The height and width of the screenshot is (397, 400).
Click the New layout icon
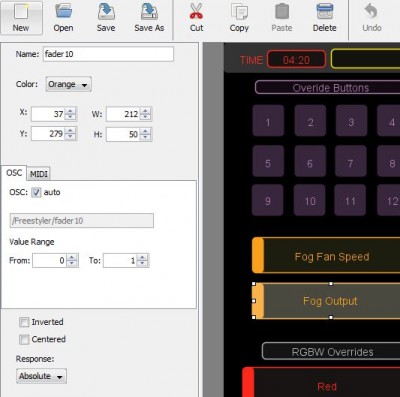click(21, 17)
